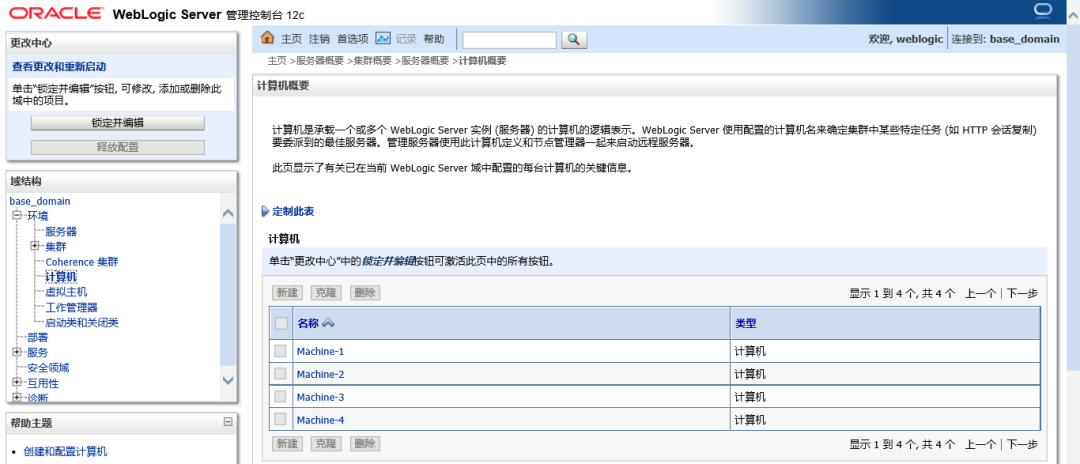This screenshot has height=464, width=1080.
Task: Select 安全领域 in domain tree
Action: coord(48,367)
